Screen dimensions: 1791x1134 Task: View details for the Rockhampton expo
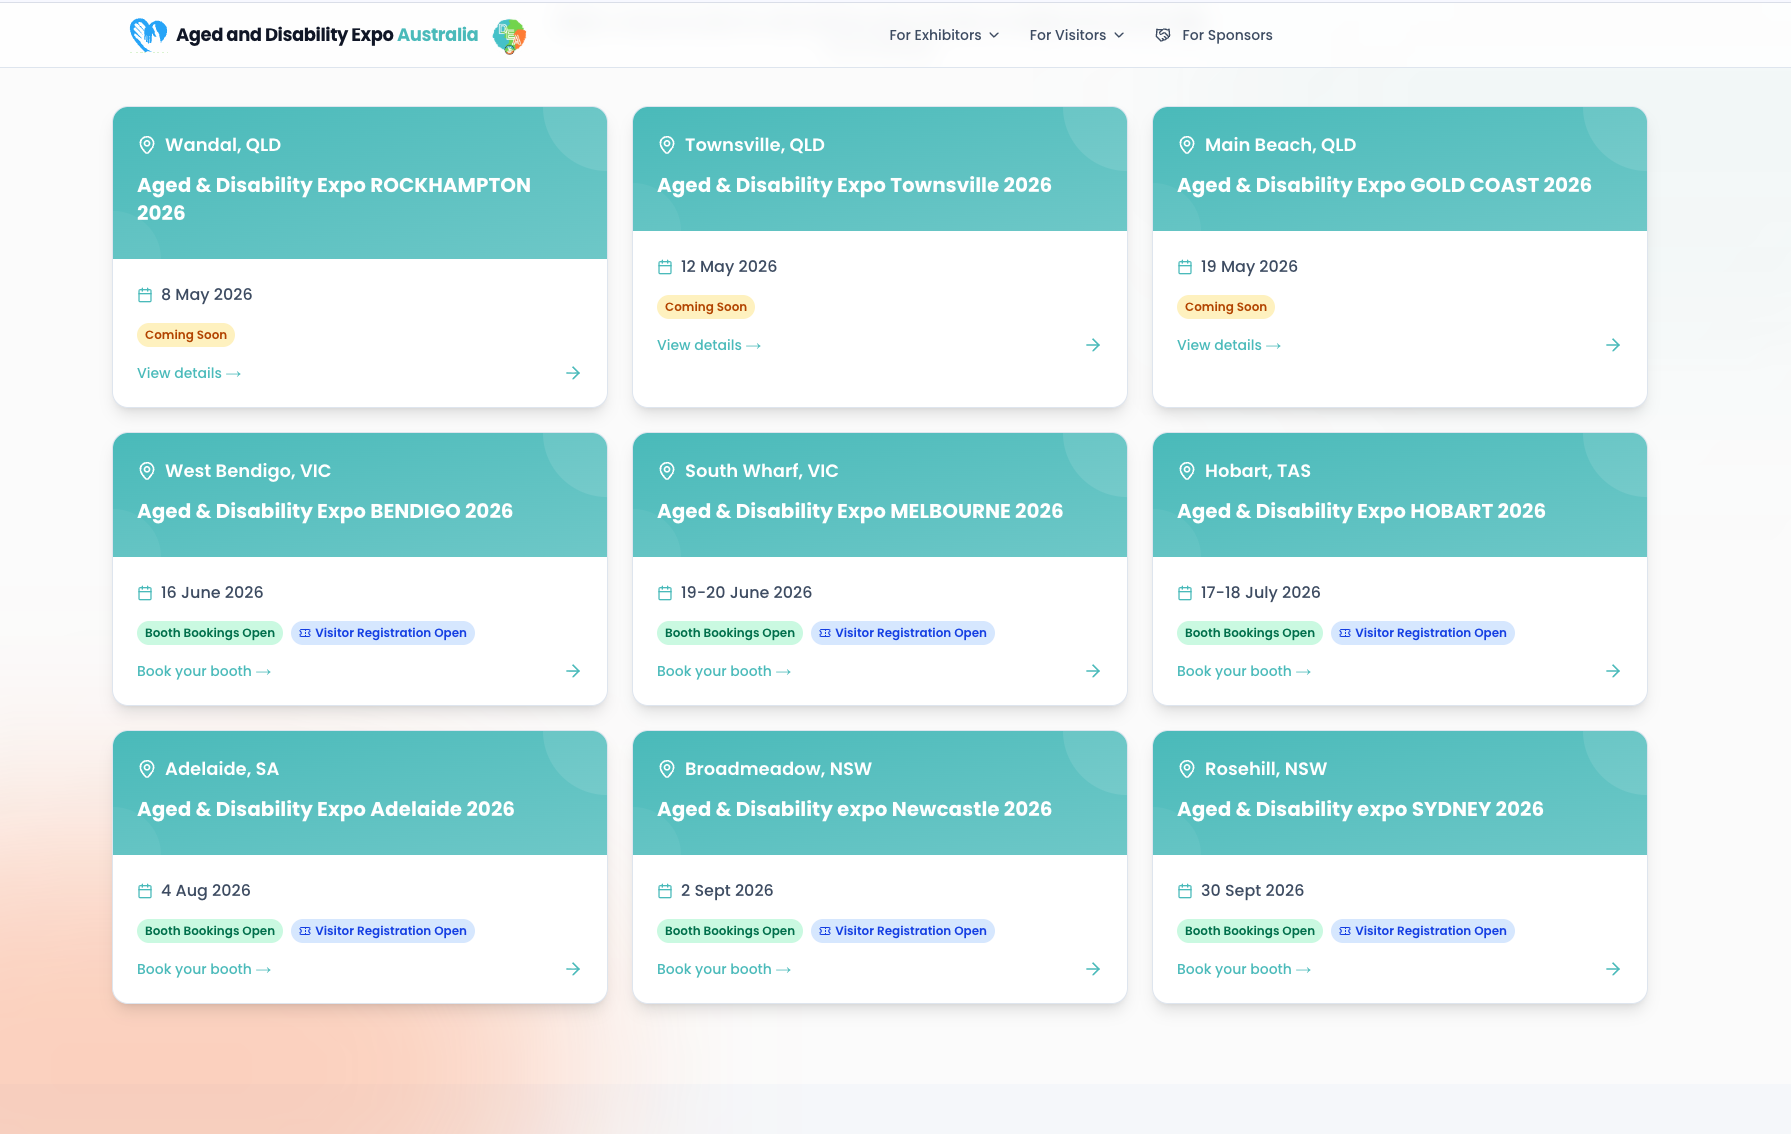pyautogui.click(x=189, y=373)
